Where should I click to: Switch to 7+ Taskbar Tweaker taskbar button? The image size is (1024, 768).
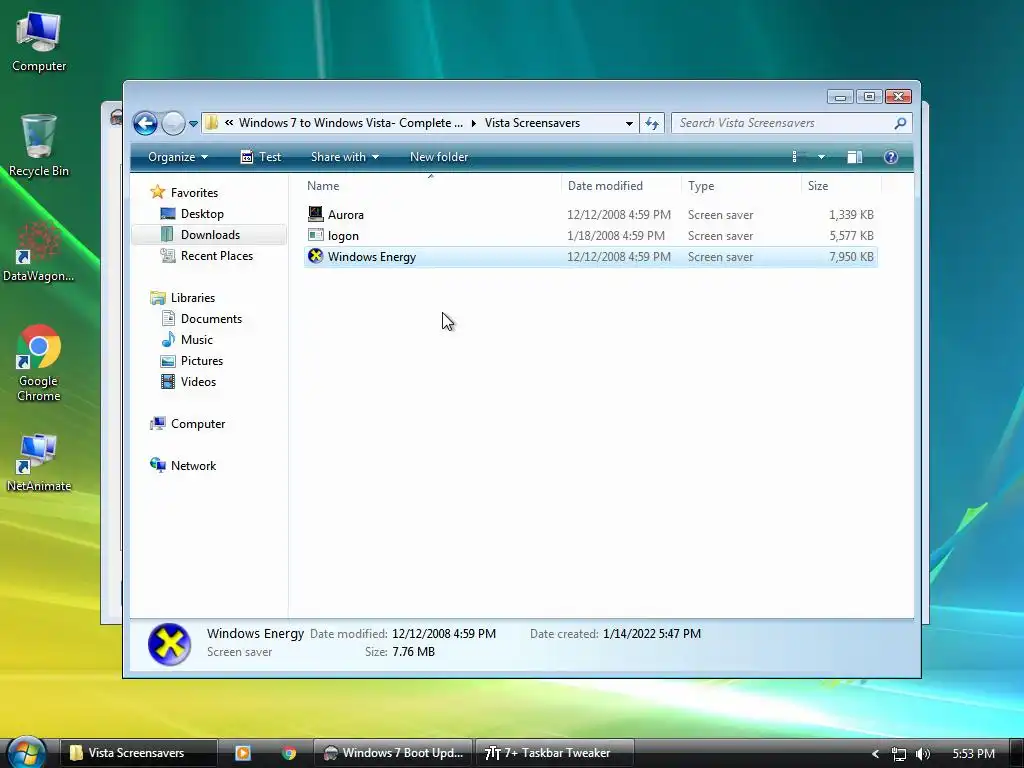(554, 753)
